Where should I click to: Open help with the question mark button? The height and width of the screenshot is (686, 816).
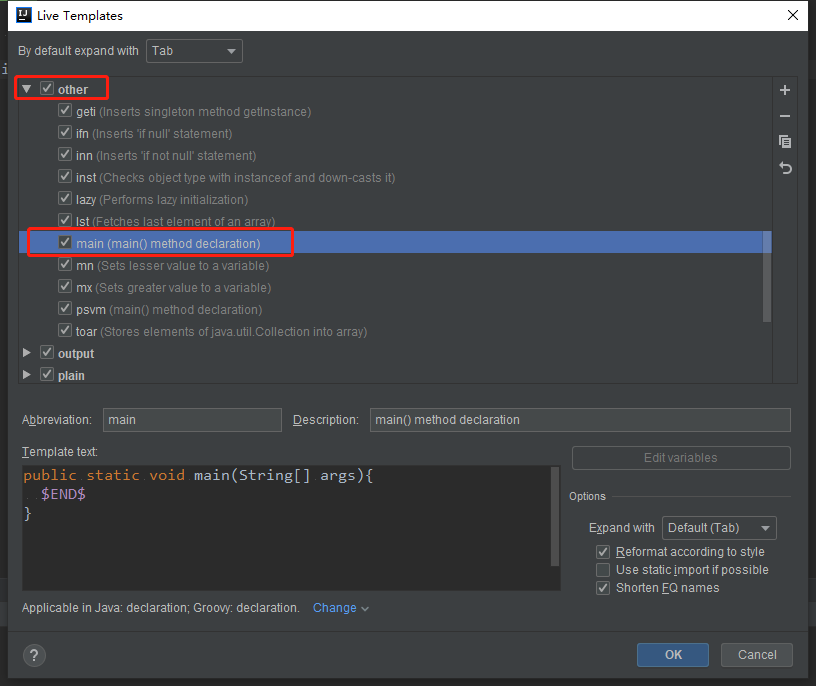point(34,655)
